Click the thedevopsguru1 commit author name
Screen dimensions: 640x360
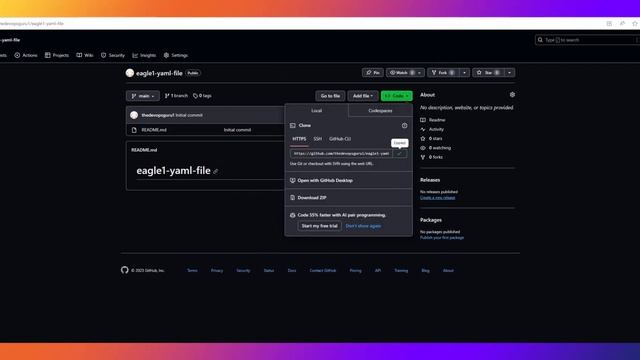tap(158, 115)
